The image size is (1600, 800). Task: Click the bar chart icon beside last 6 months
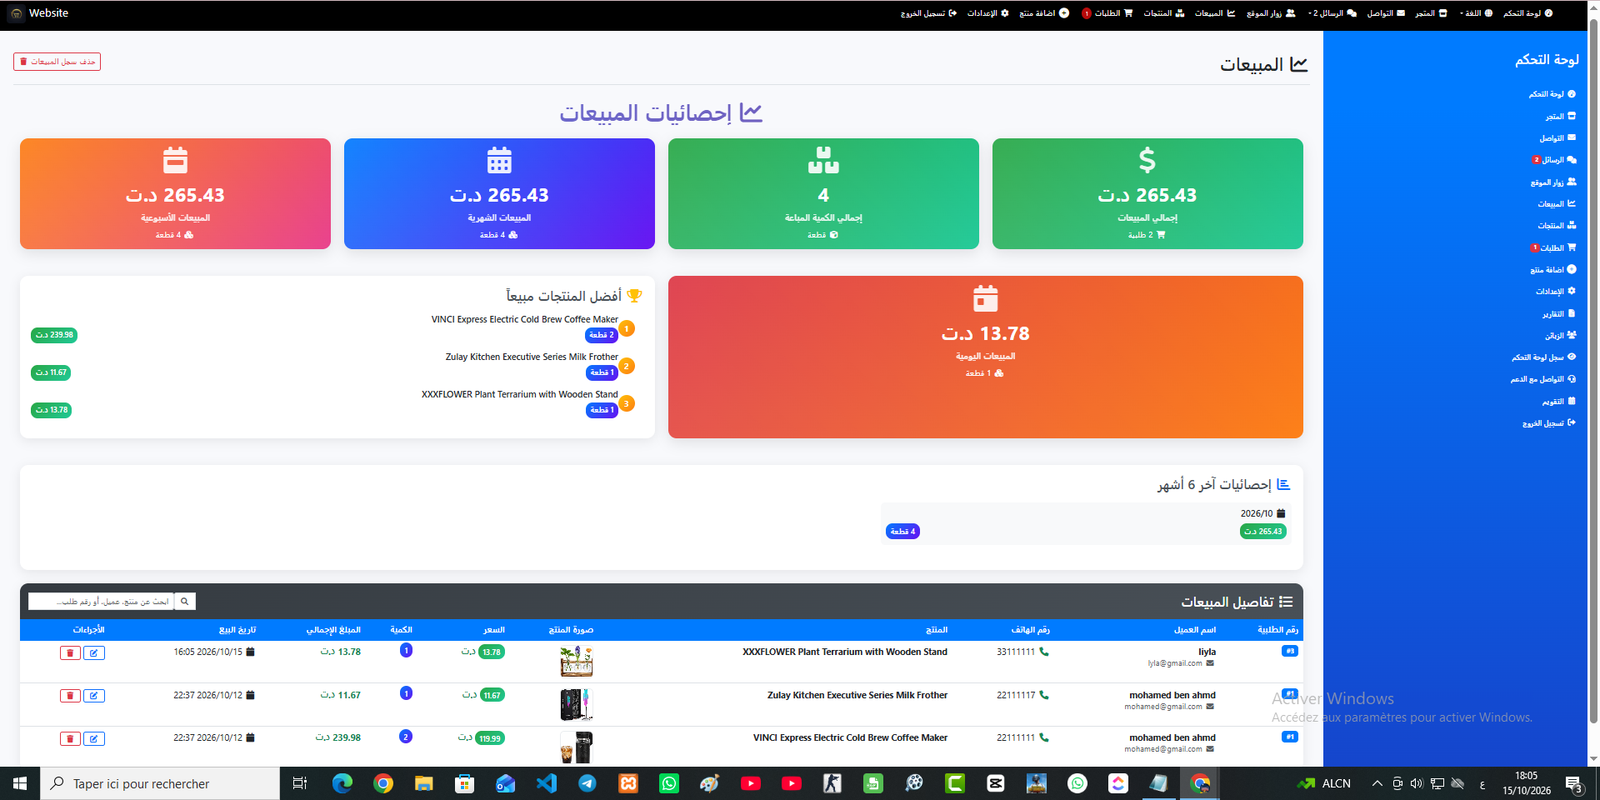click(1284, 484)
